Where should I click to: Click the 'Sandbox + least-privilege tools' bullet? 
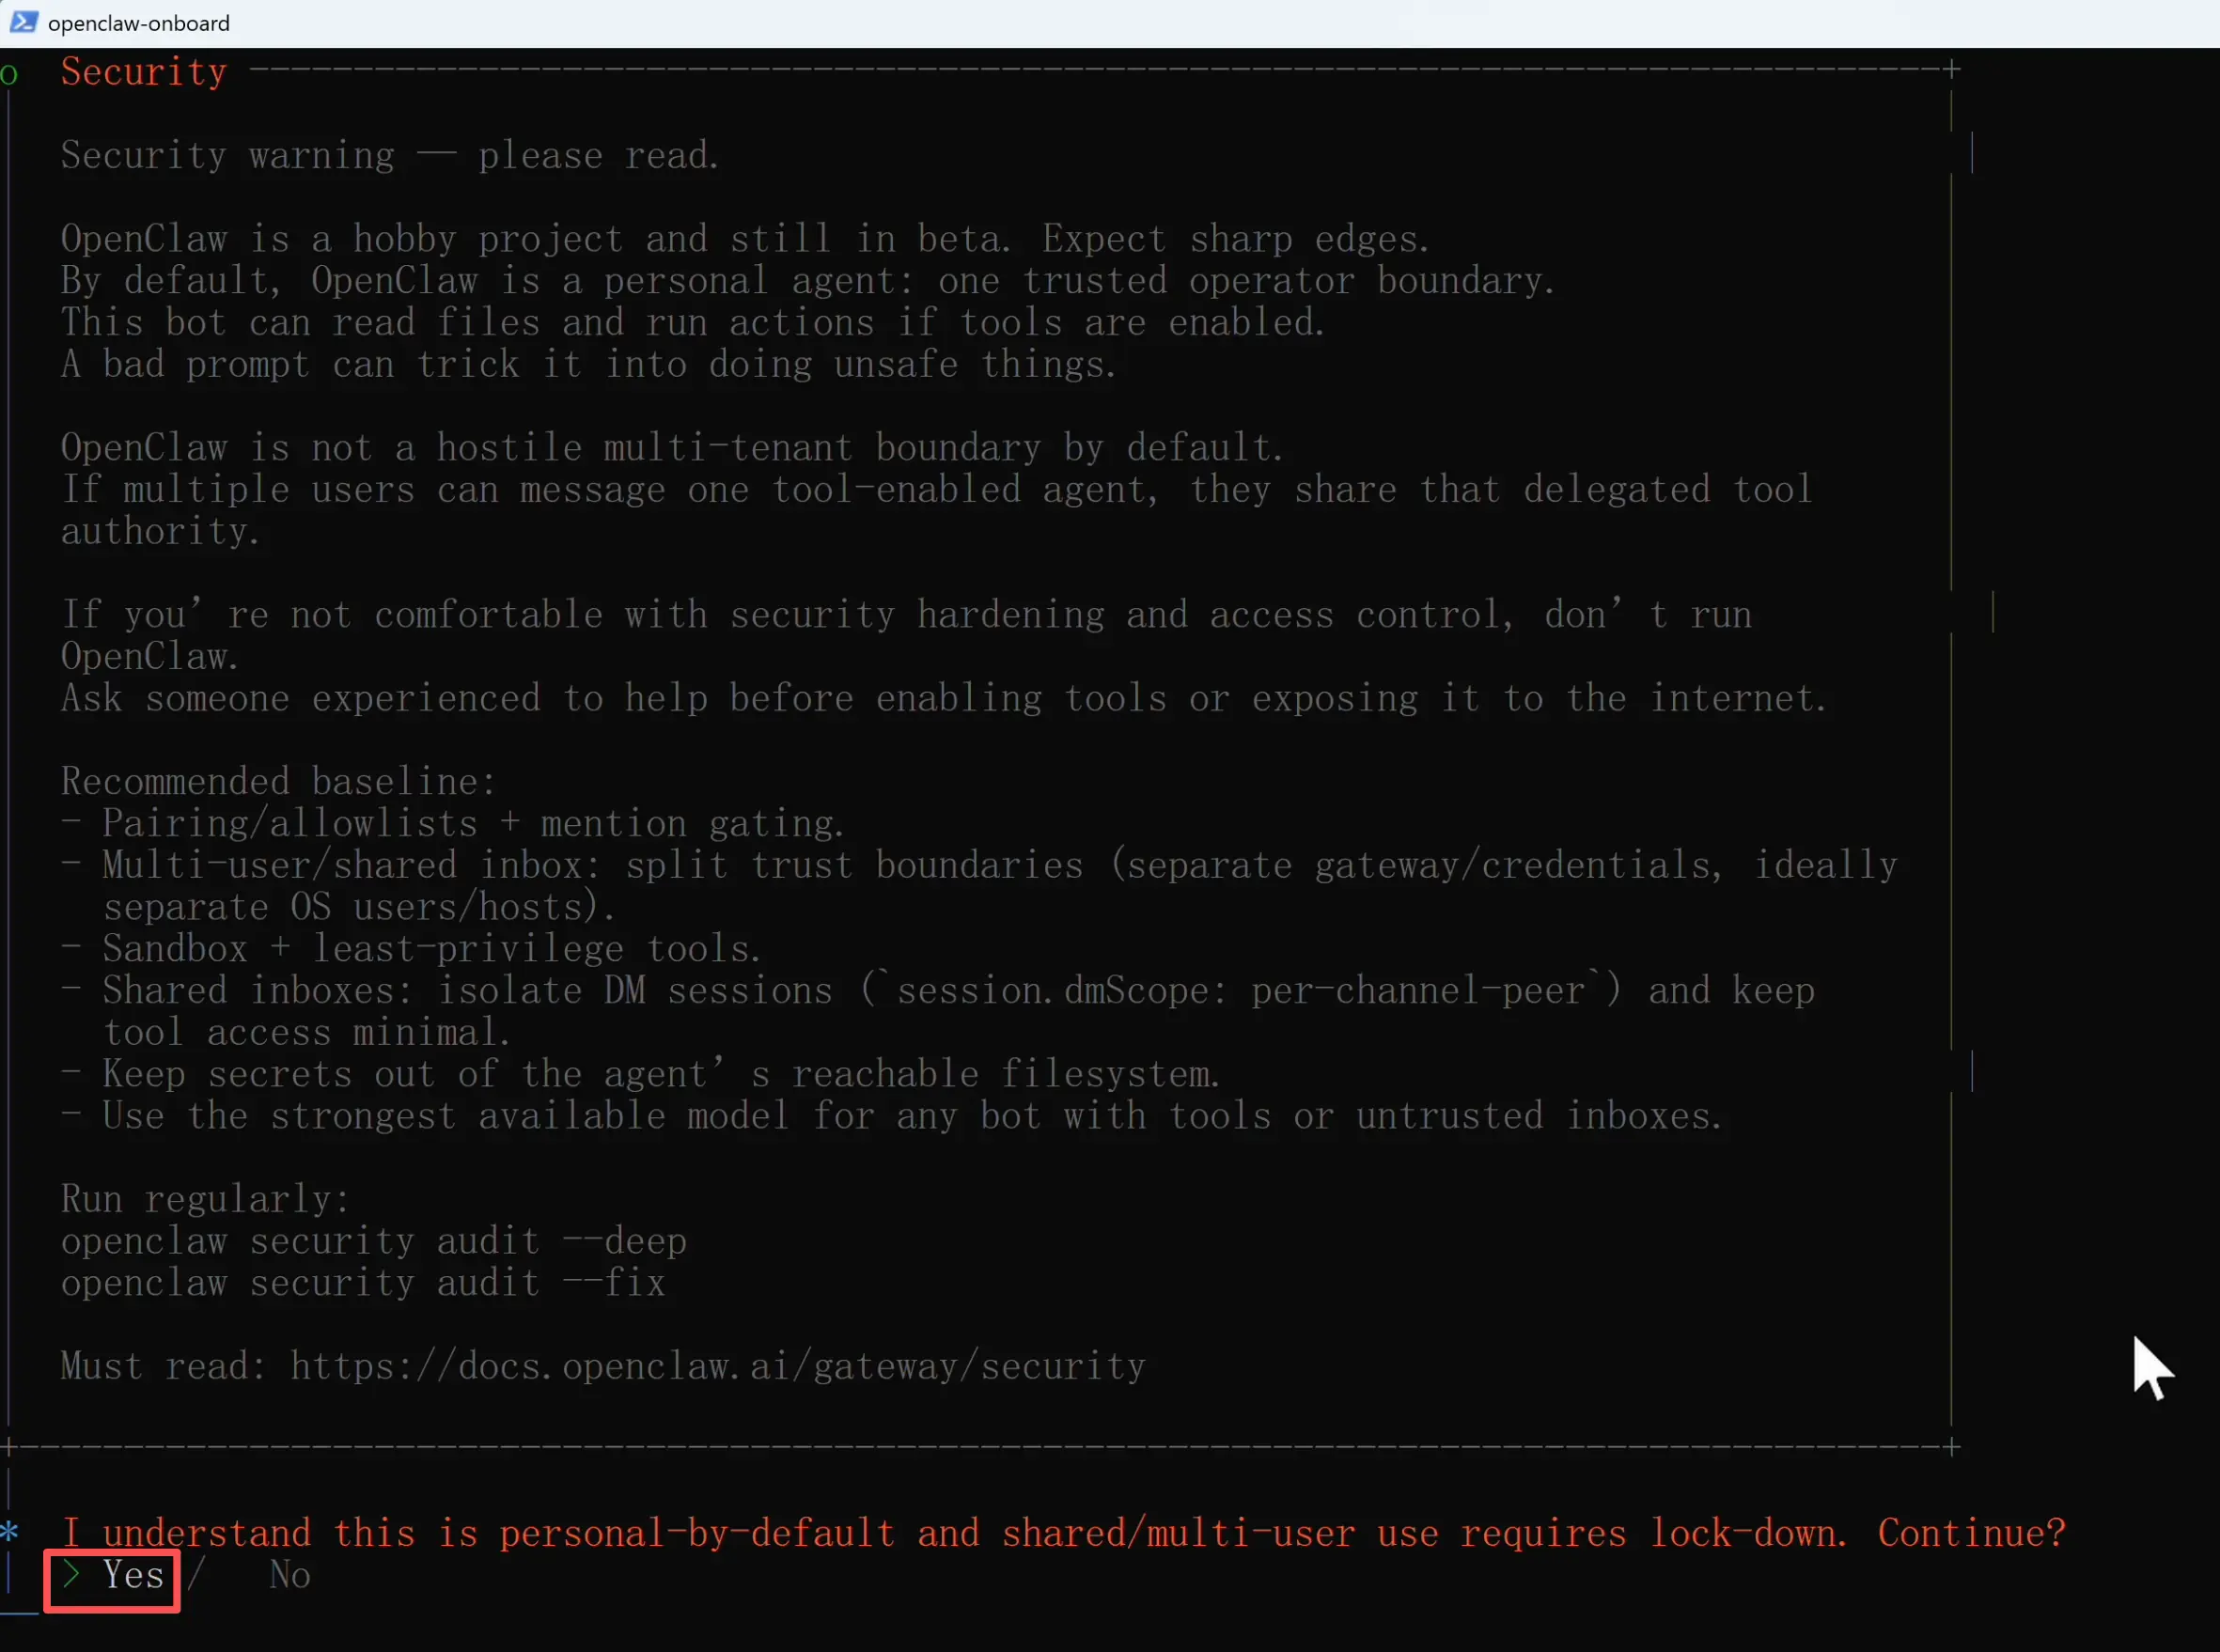point(430,949)
